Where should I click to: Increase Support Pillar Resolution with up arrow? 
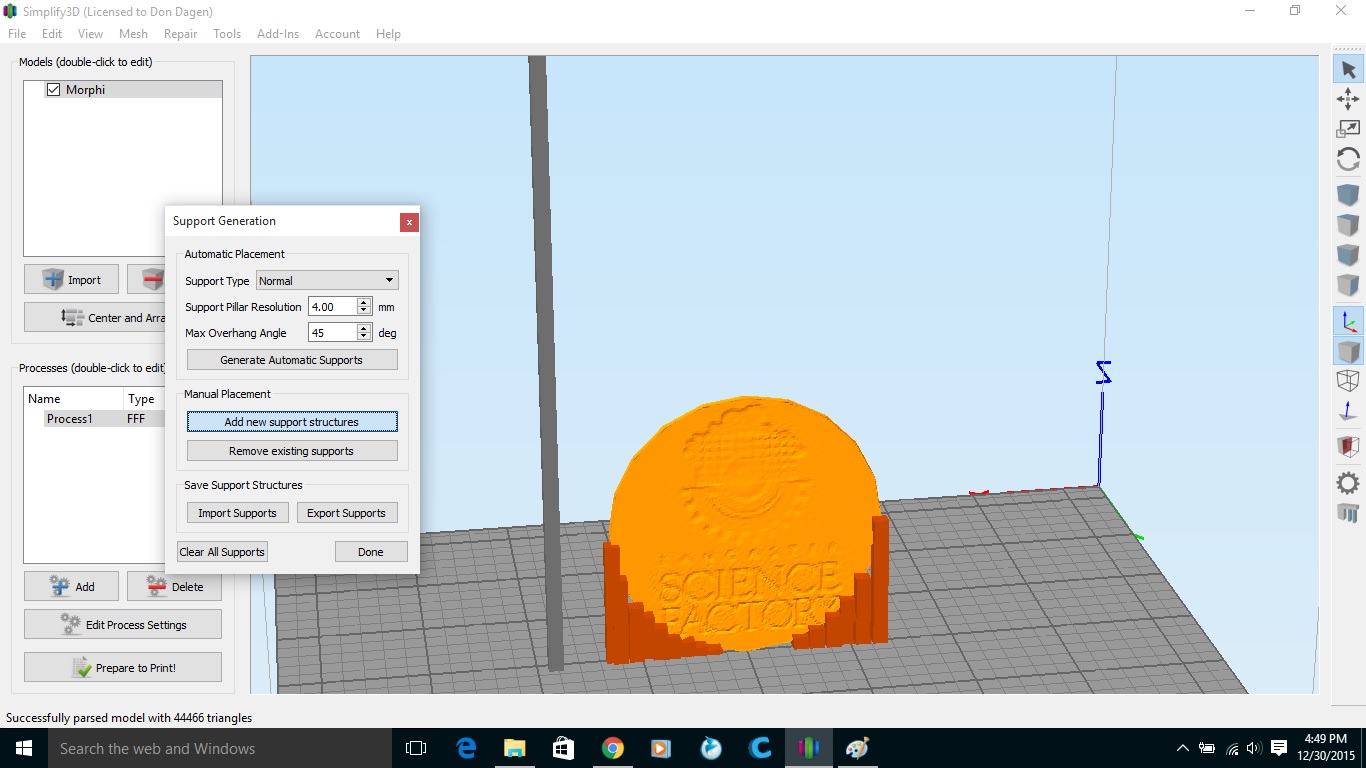[364, 302]
